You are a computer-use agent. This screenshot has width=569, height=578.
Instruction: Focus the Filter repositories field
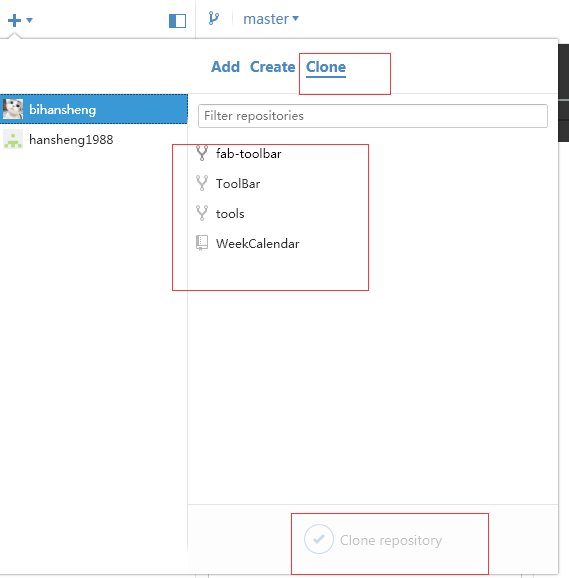(373, 116)
